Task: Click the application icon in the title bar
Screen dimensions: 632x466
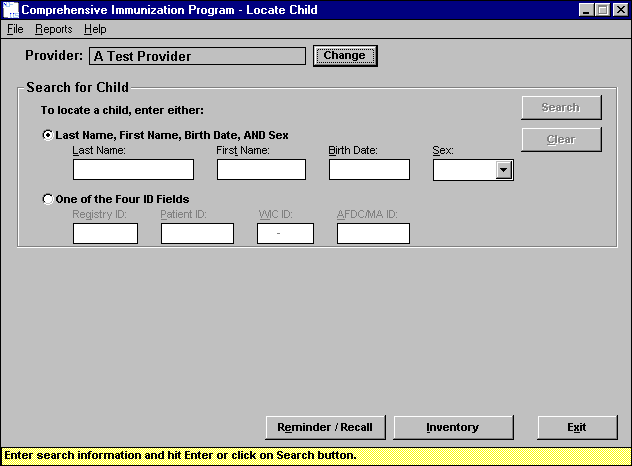Action: (11, 10)
